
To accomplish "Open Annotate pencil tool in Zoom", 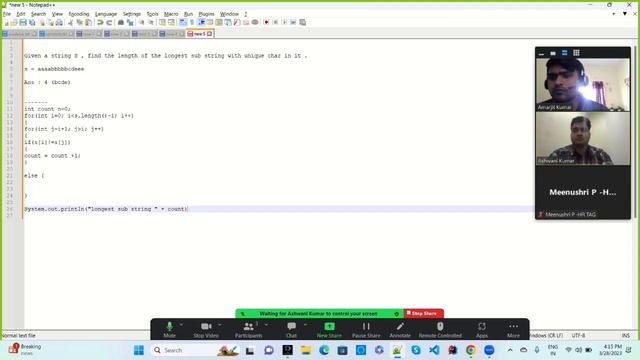I will pos(400,329).
